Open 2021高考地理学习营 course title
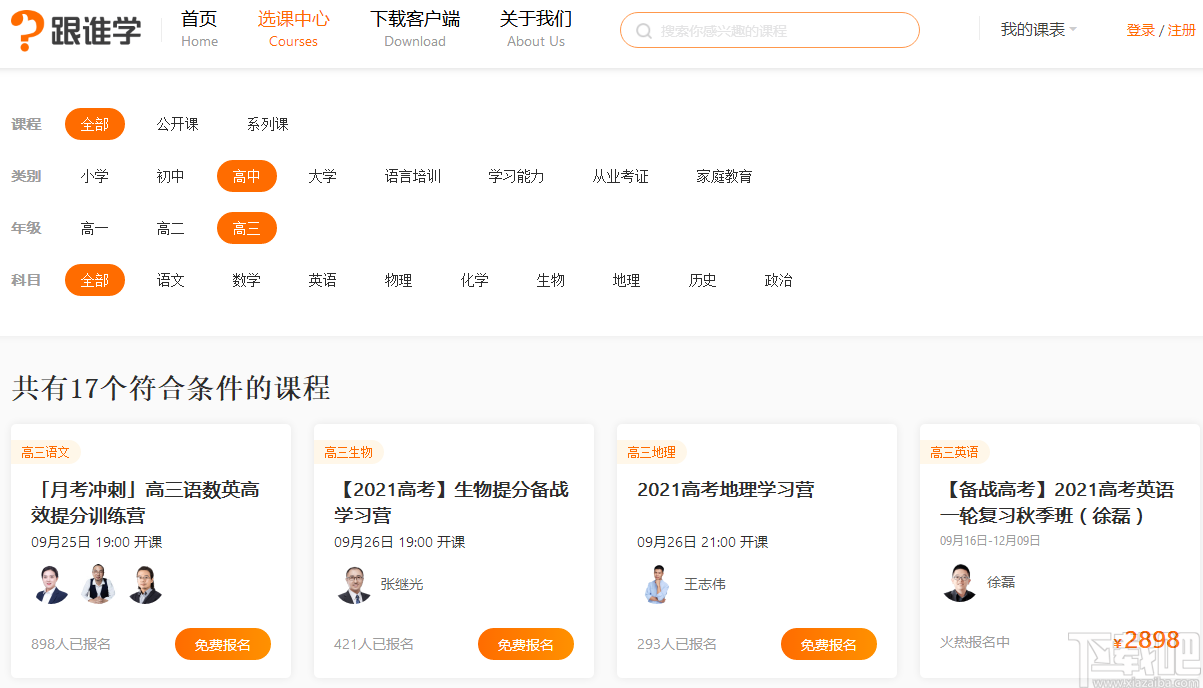 pos(725,489)
